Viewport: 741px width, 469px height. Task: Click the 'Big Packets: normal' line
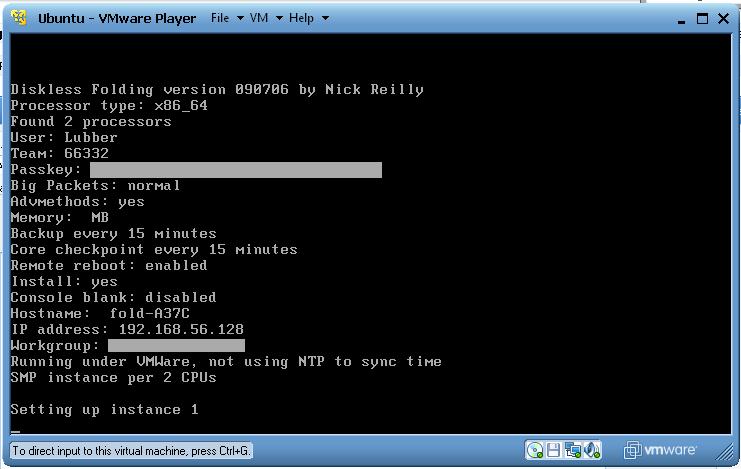coord(95,185)
